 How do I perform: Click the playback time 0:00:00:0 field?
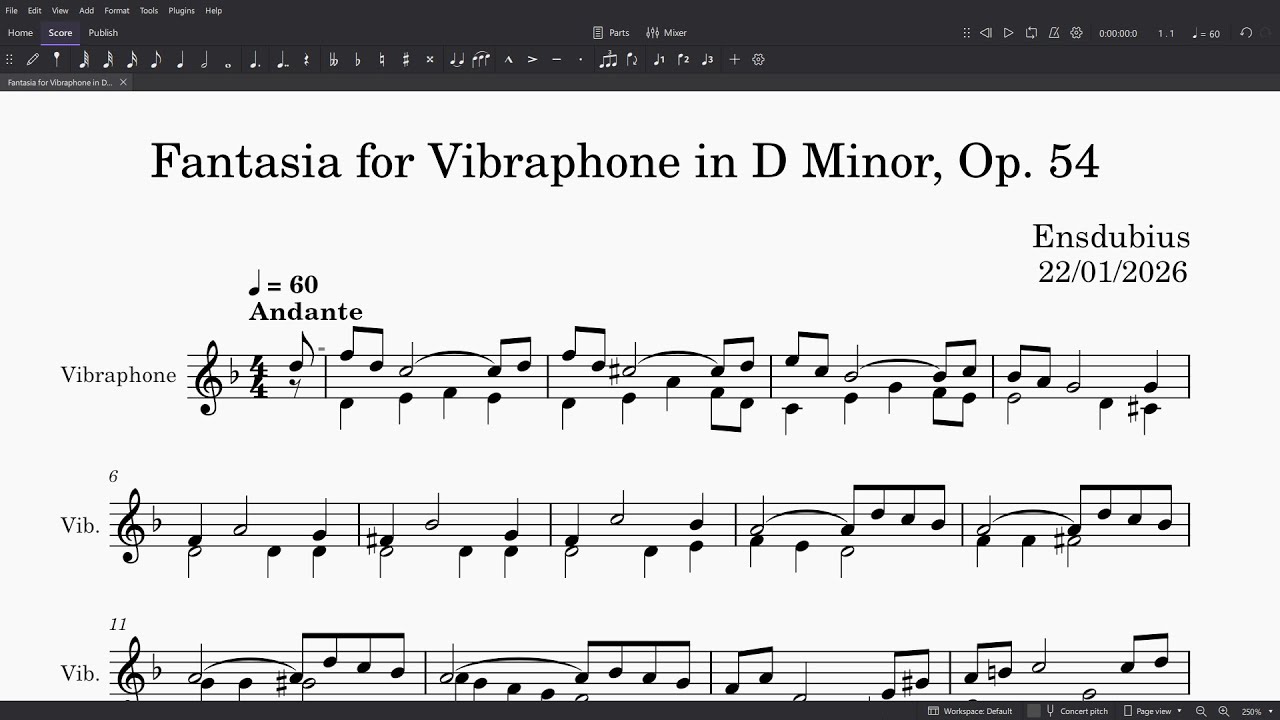tap(1118, 33)
